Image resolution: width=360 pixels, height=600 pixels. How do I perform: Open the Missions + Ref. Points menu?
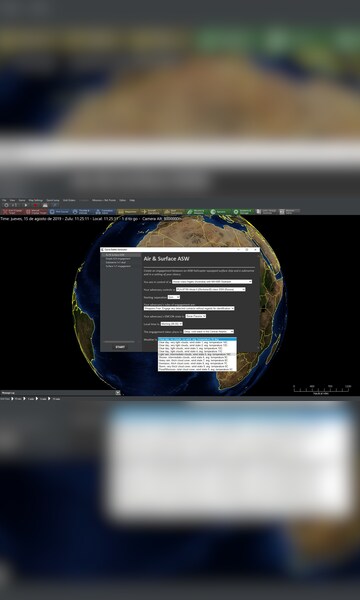104,200
